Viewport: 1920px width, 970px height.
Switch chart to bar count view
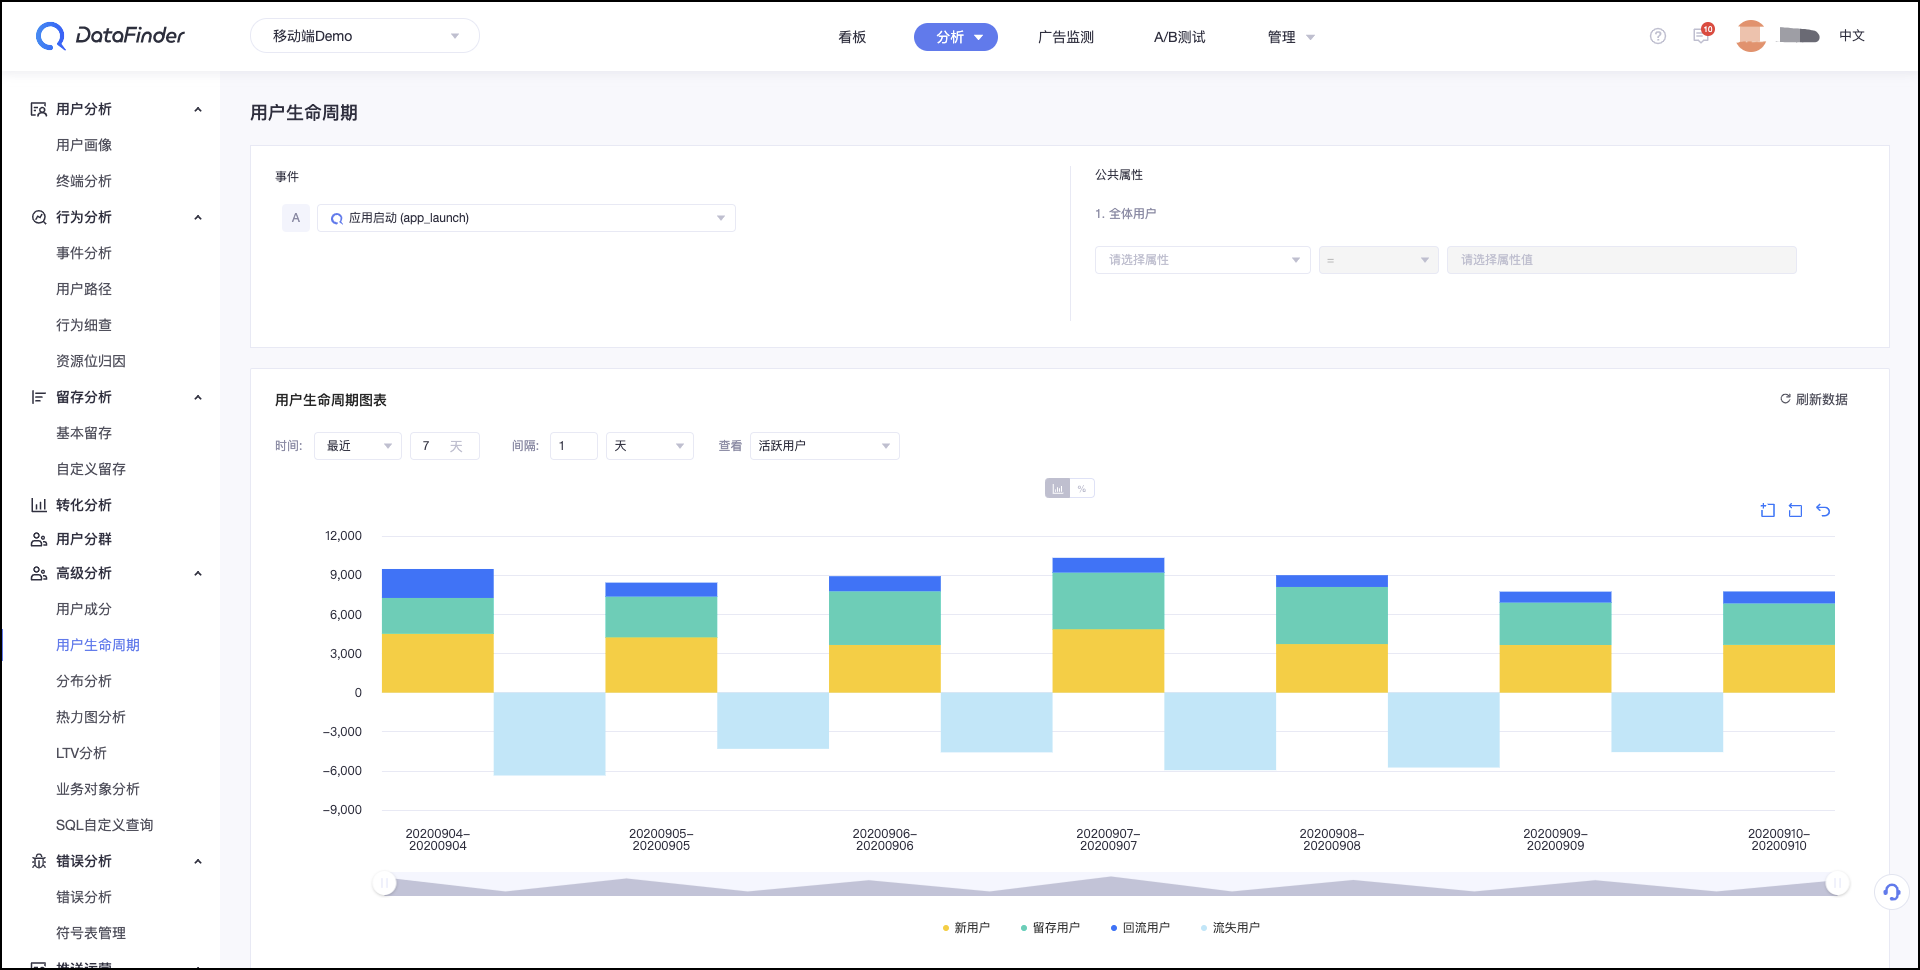click(x=1057, y=488)
